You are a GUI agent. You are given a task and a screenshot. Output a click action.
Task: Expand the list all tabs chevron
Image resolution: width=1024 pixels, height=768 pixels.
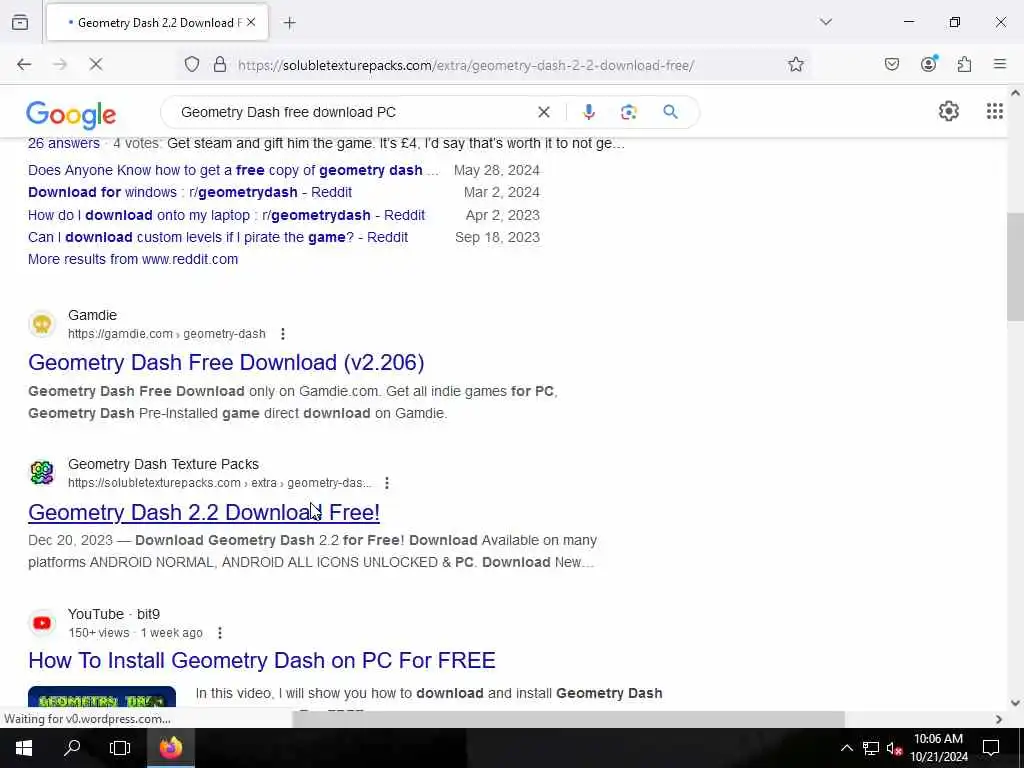pyautogui.click(x=825, y=22)
